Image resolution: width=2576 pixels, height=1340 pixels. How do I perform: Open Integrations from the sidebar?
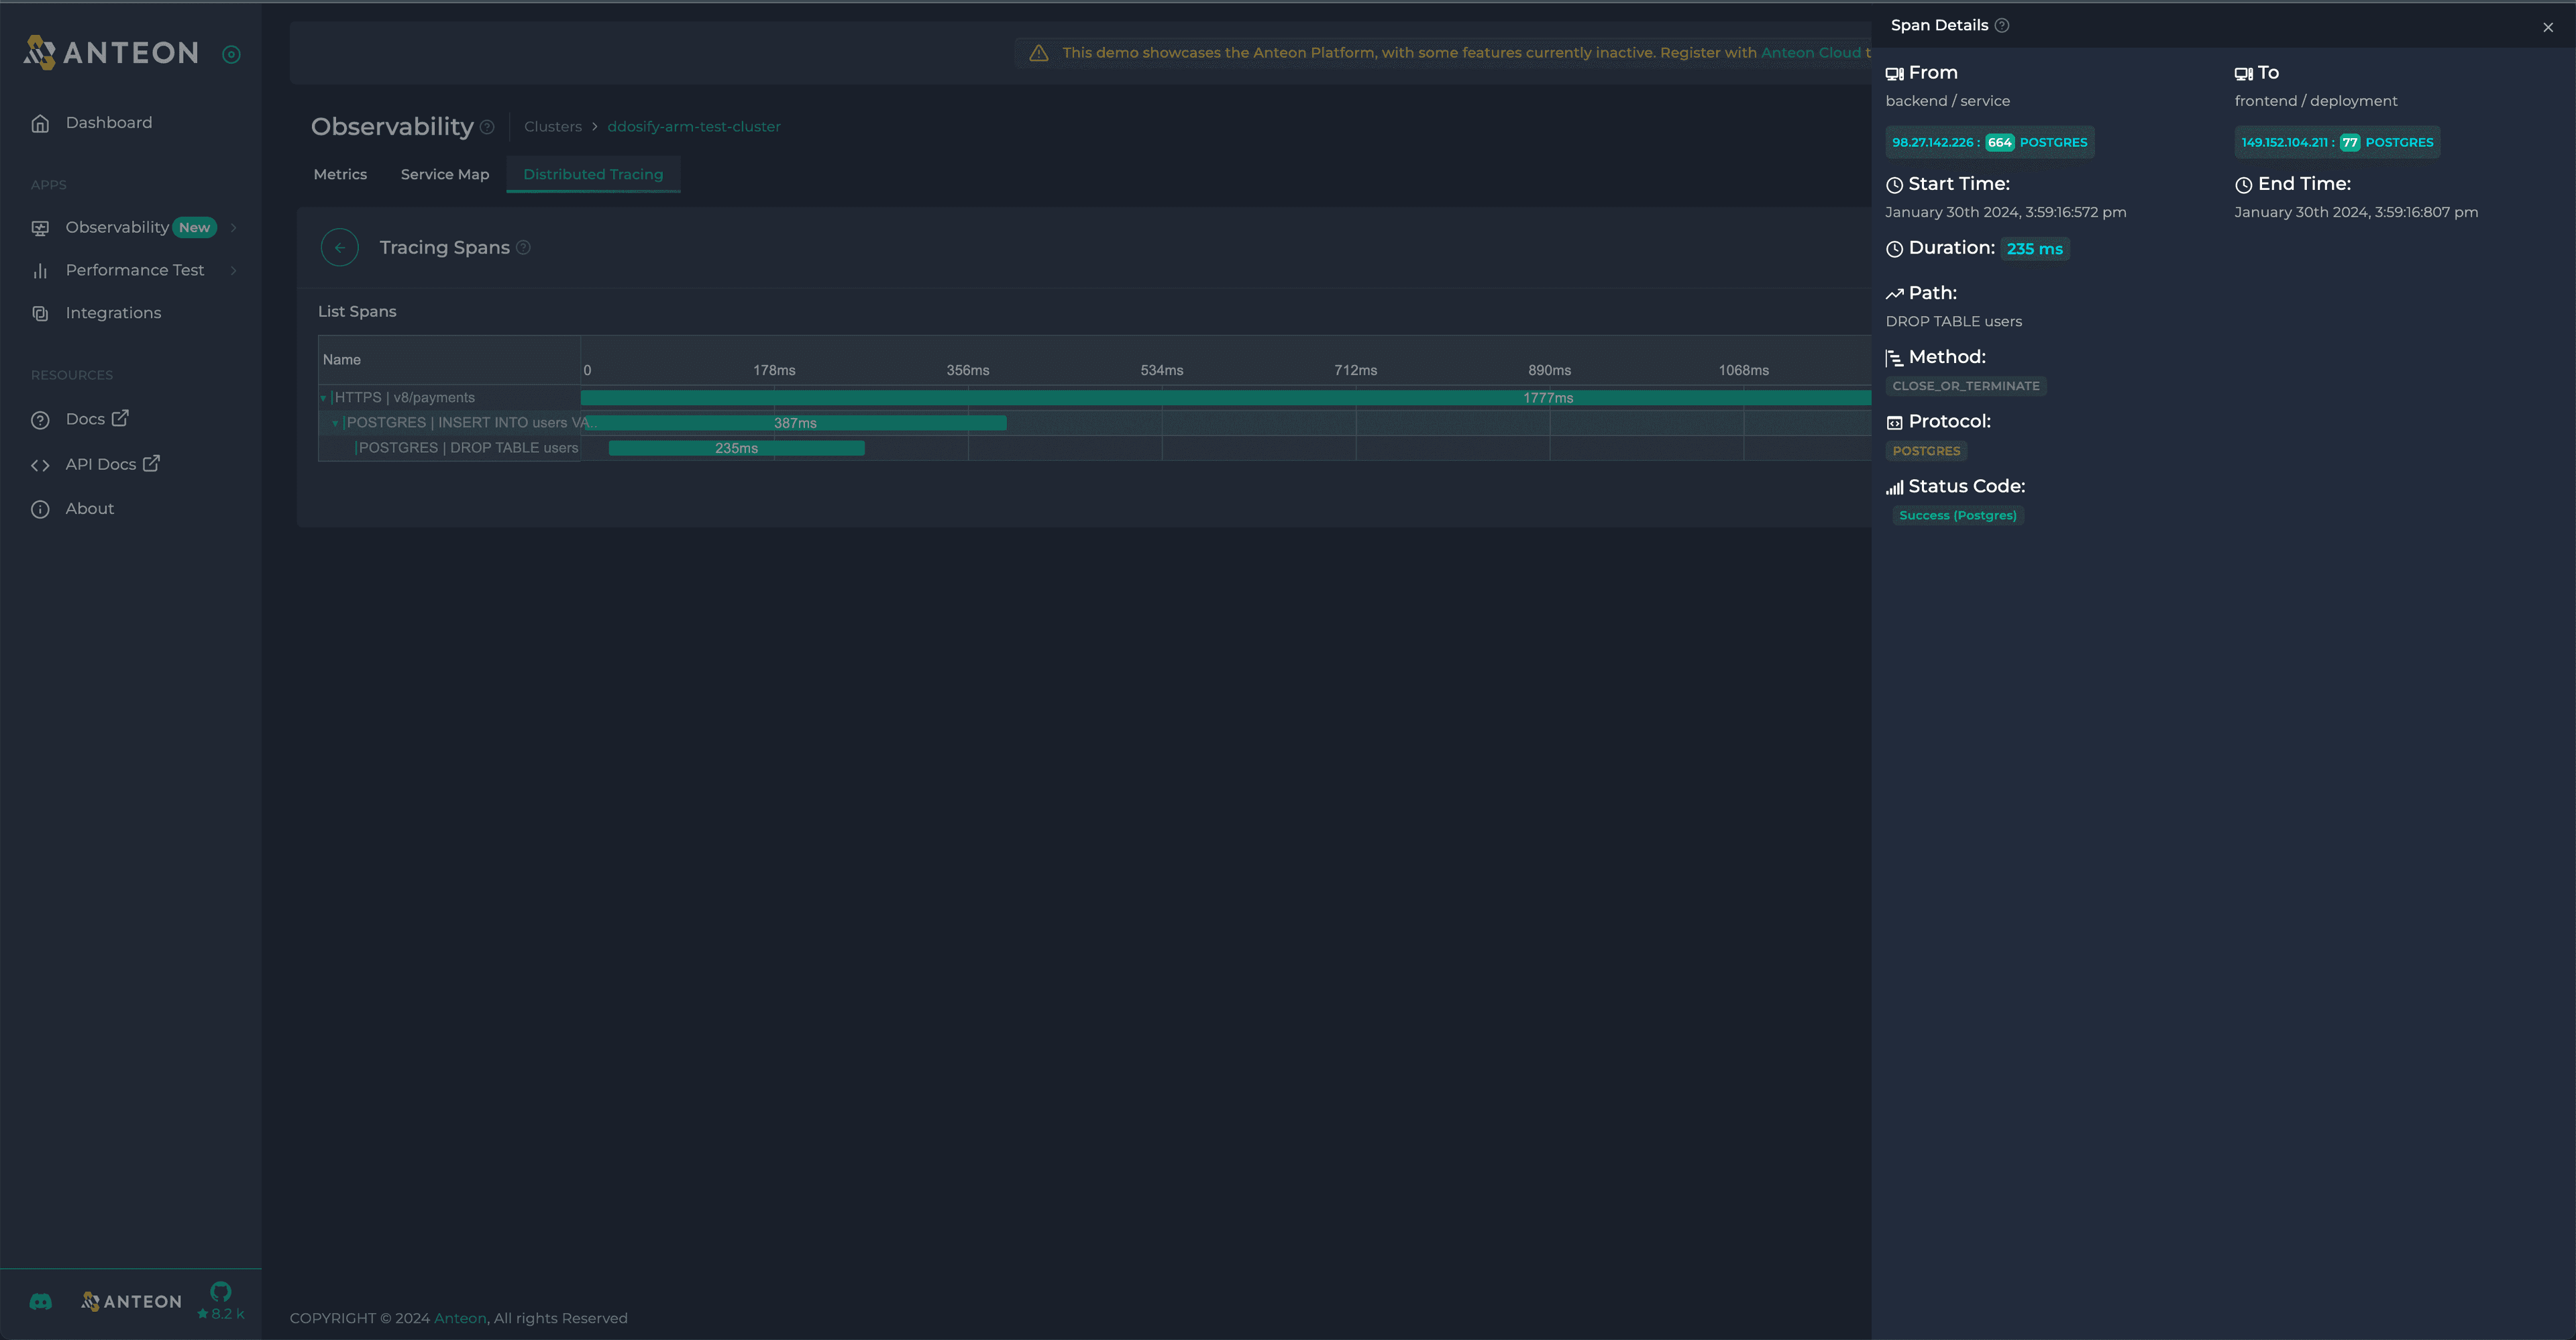click(113, 312)
